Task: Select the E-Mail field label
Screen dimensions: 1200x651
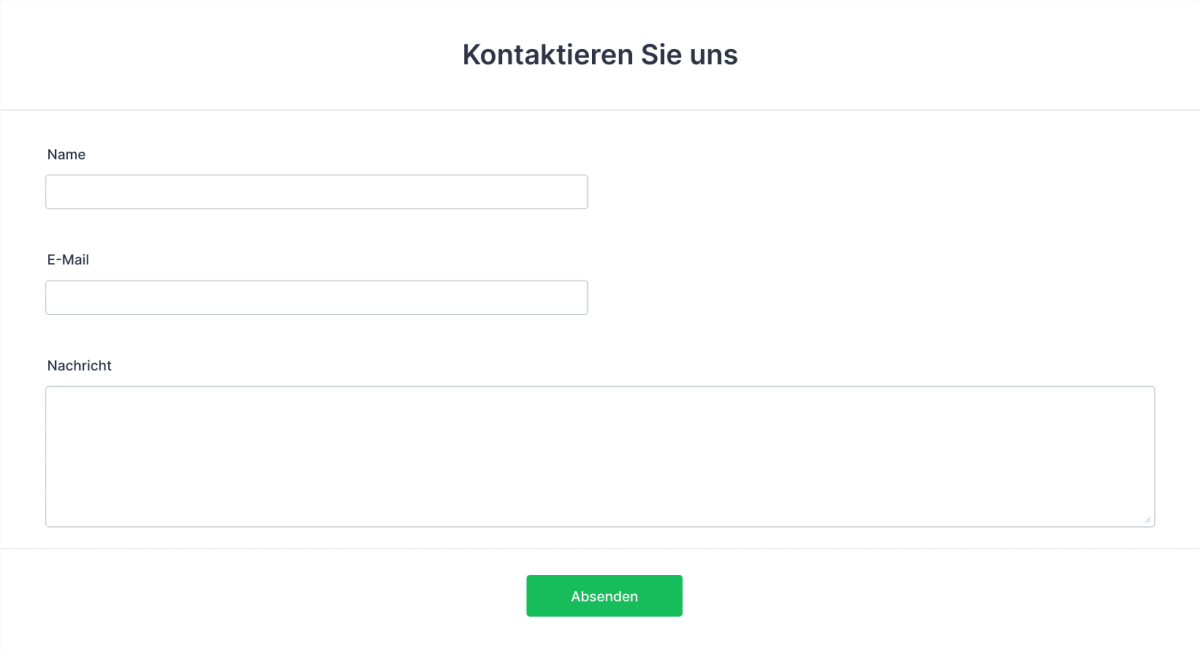Action: (67, 259)
